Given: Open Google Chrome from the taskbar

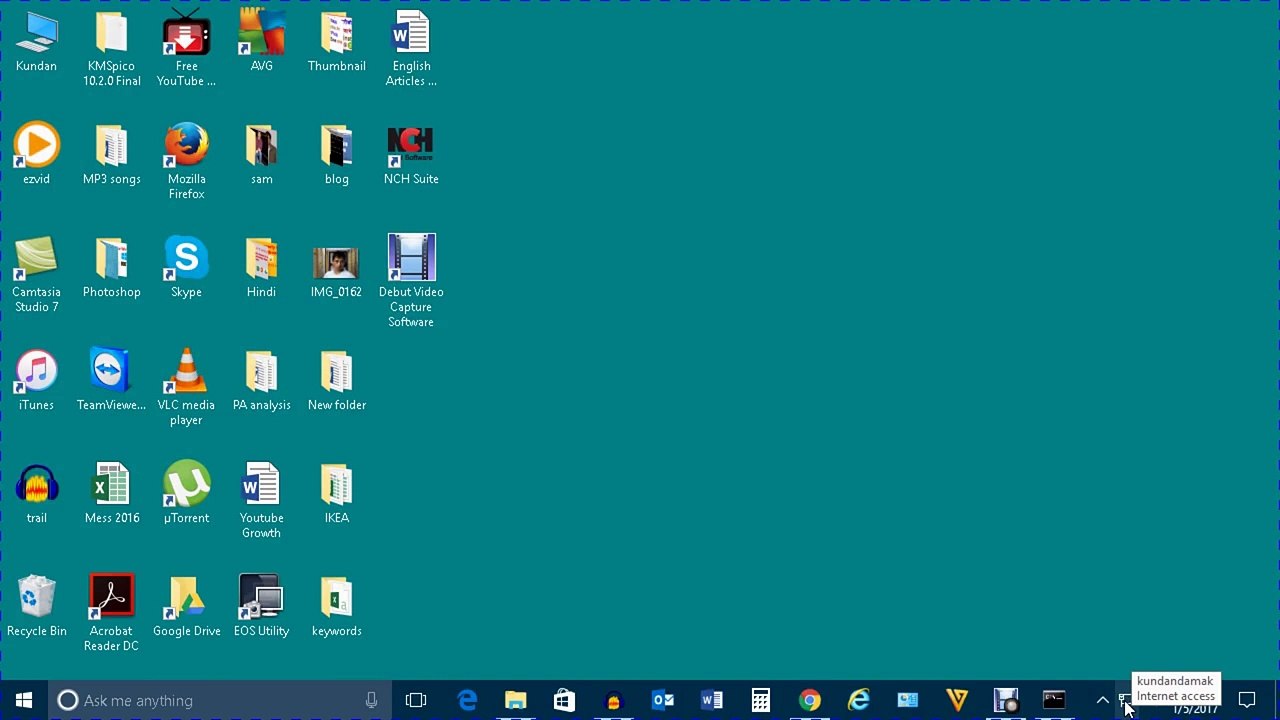Looking at the screenshot, I should click(809, 700).
